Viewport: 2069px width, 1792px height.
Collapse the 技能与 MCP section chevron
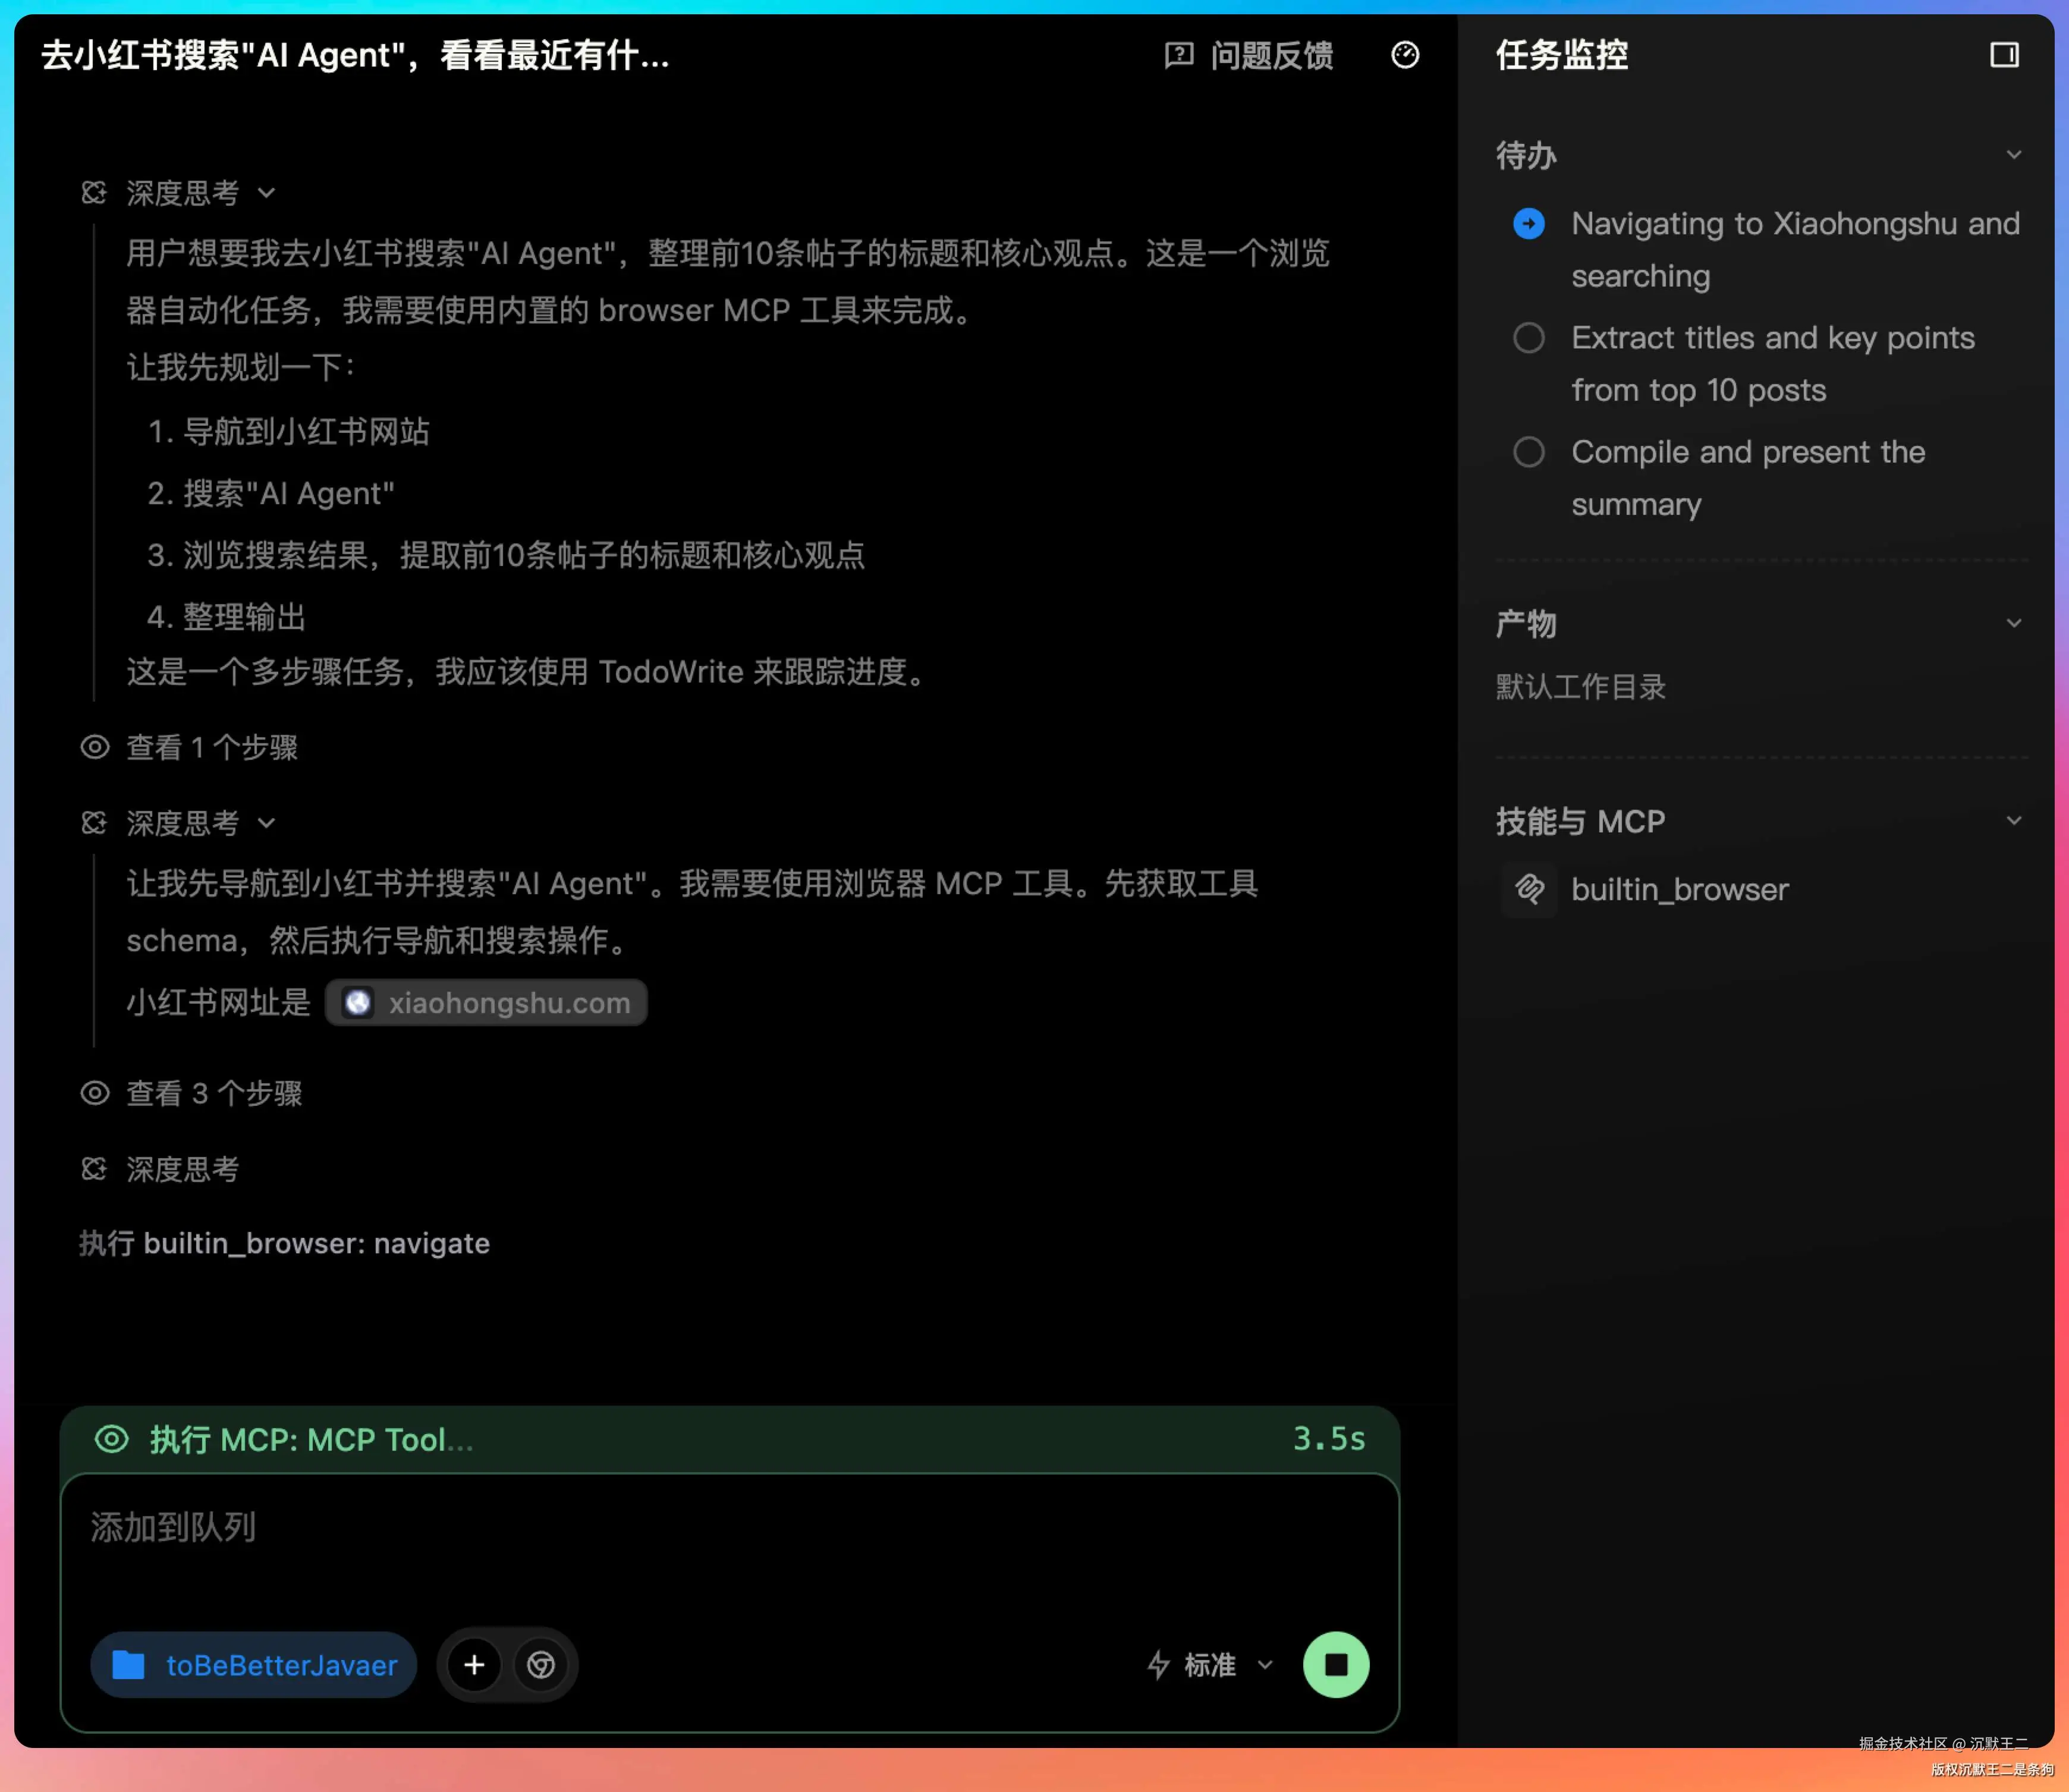click(2014, 821)
